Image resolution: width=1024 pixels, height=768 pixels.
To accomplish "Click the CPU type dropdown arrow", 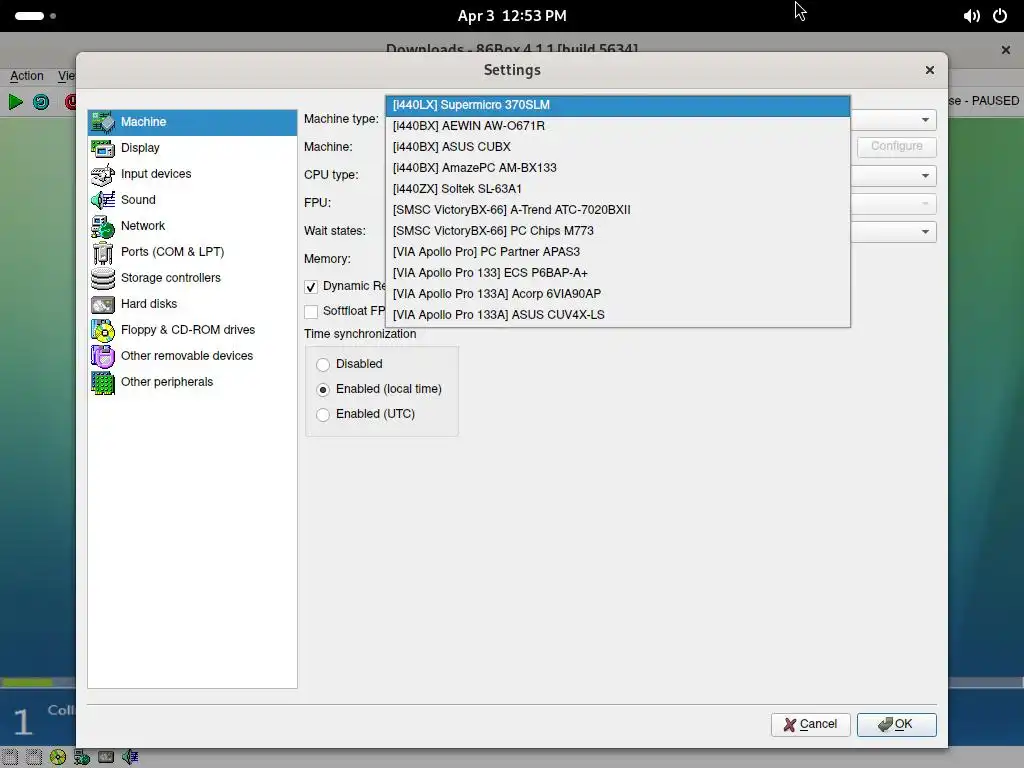I will coord(925,176).
